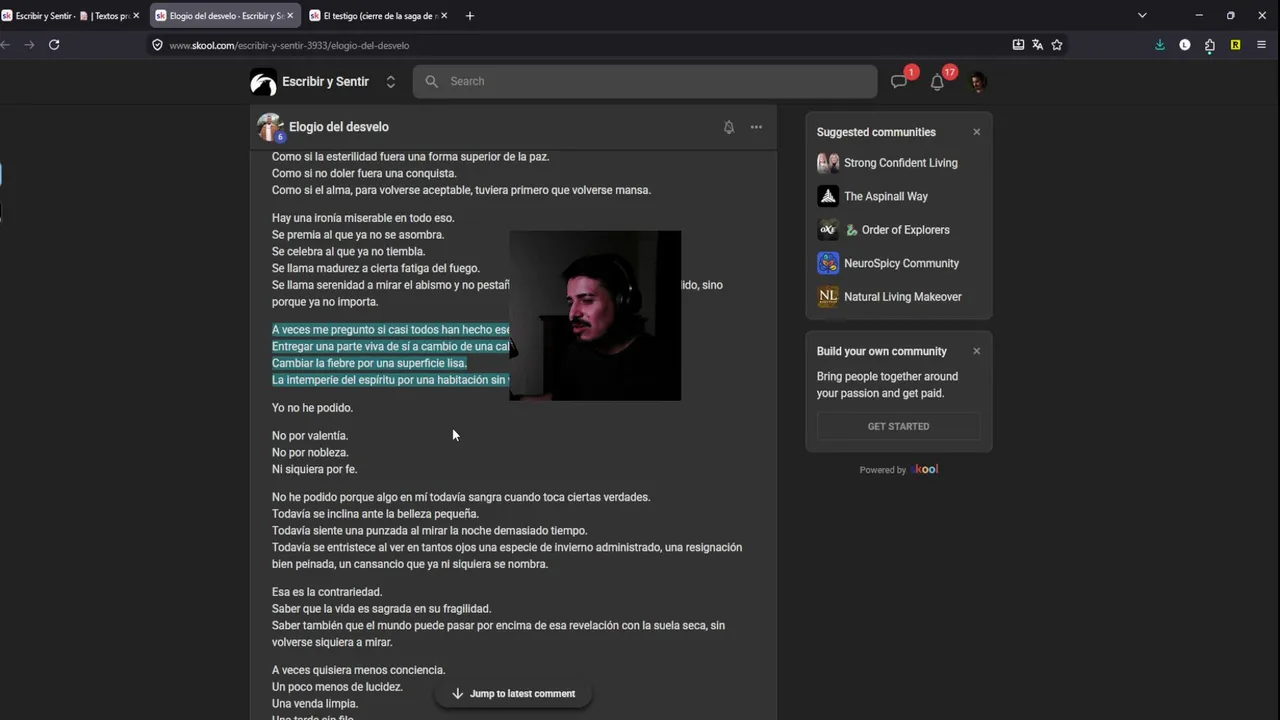Expand the Escribir y Sentir community switcher
Screen dimensions: 1280x720
(x=391, y=82)
